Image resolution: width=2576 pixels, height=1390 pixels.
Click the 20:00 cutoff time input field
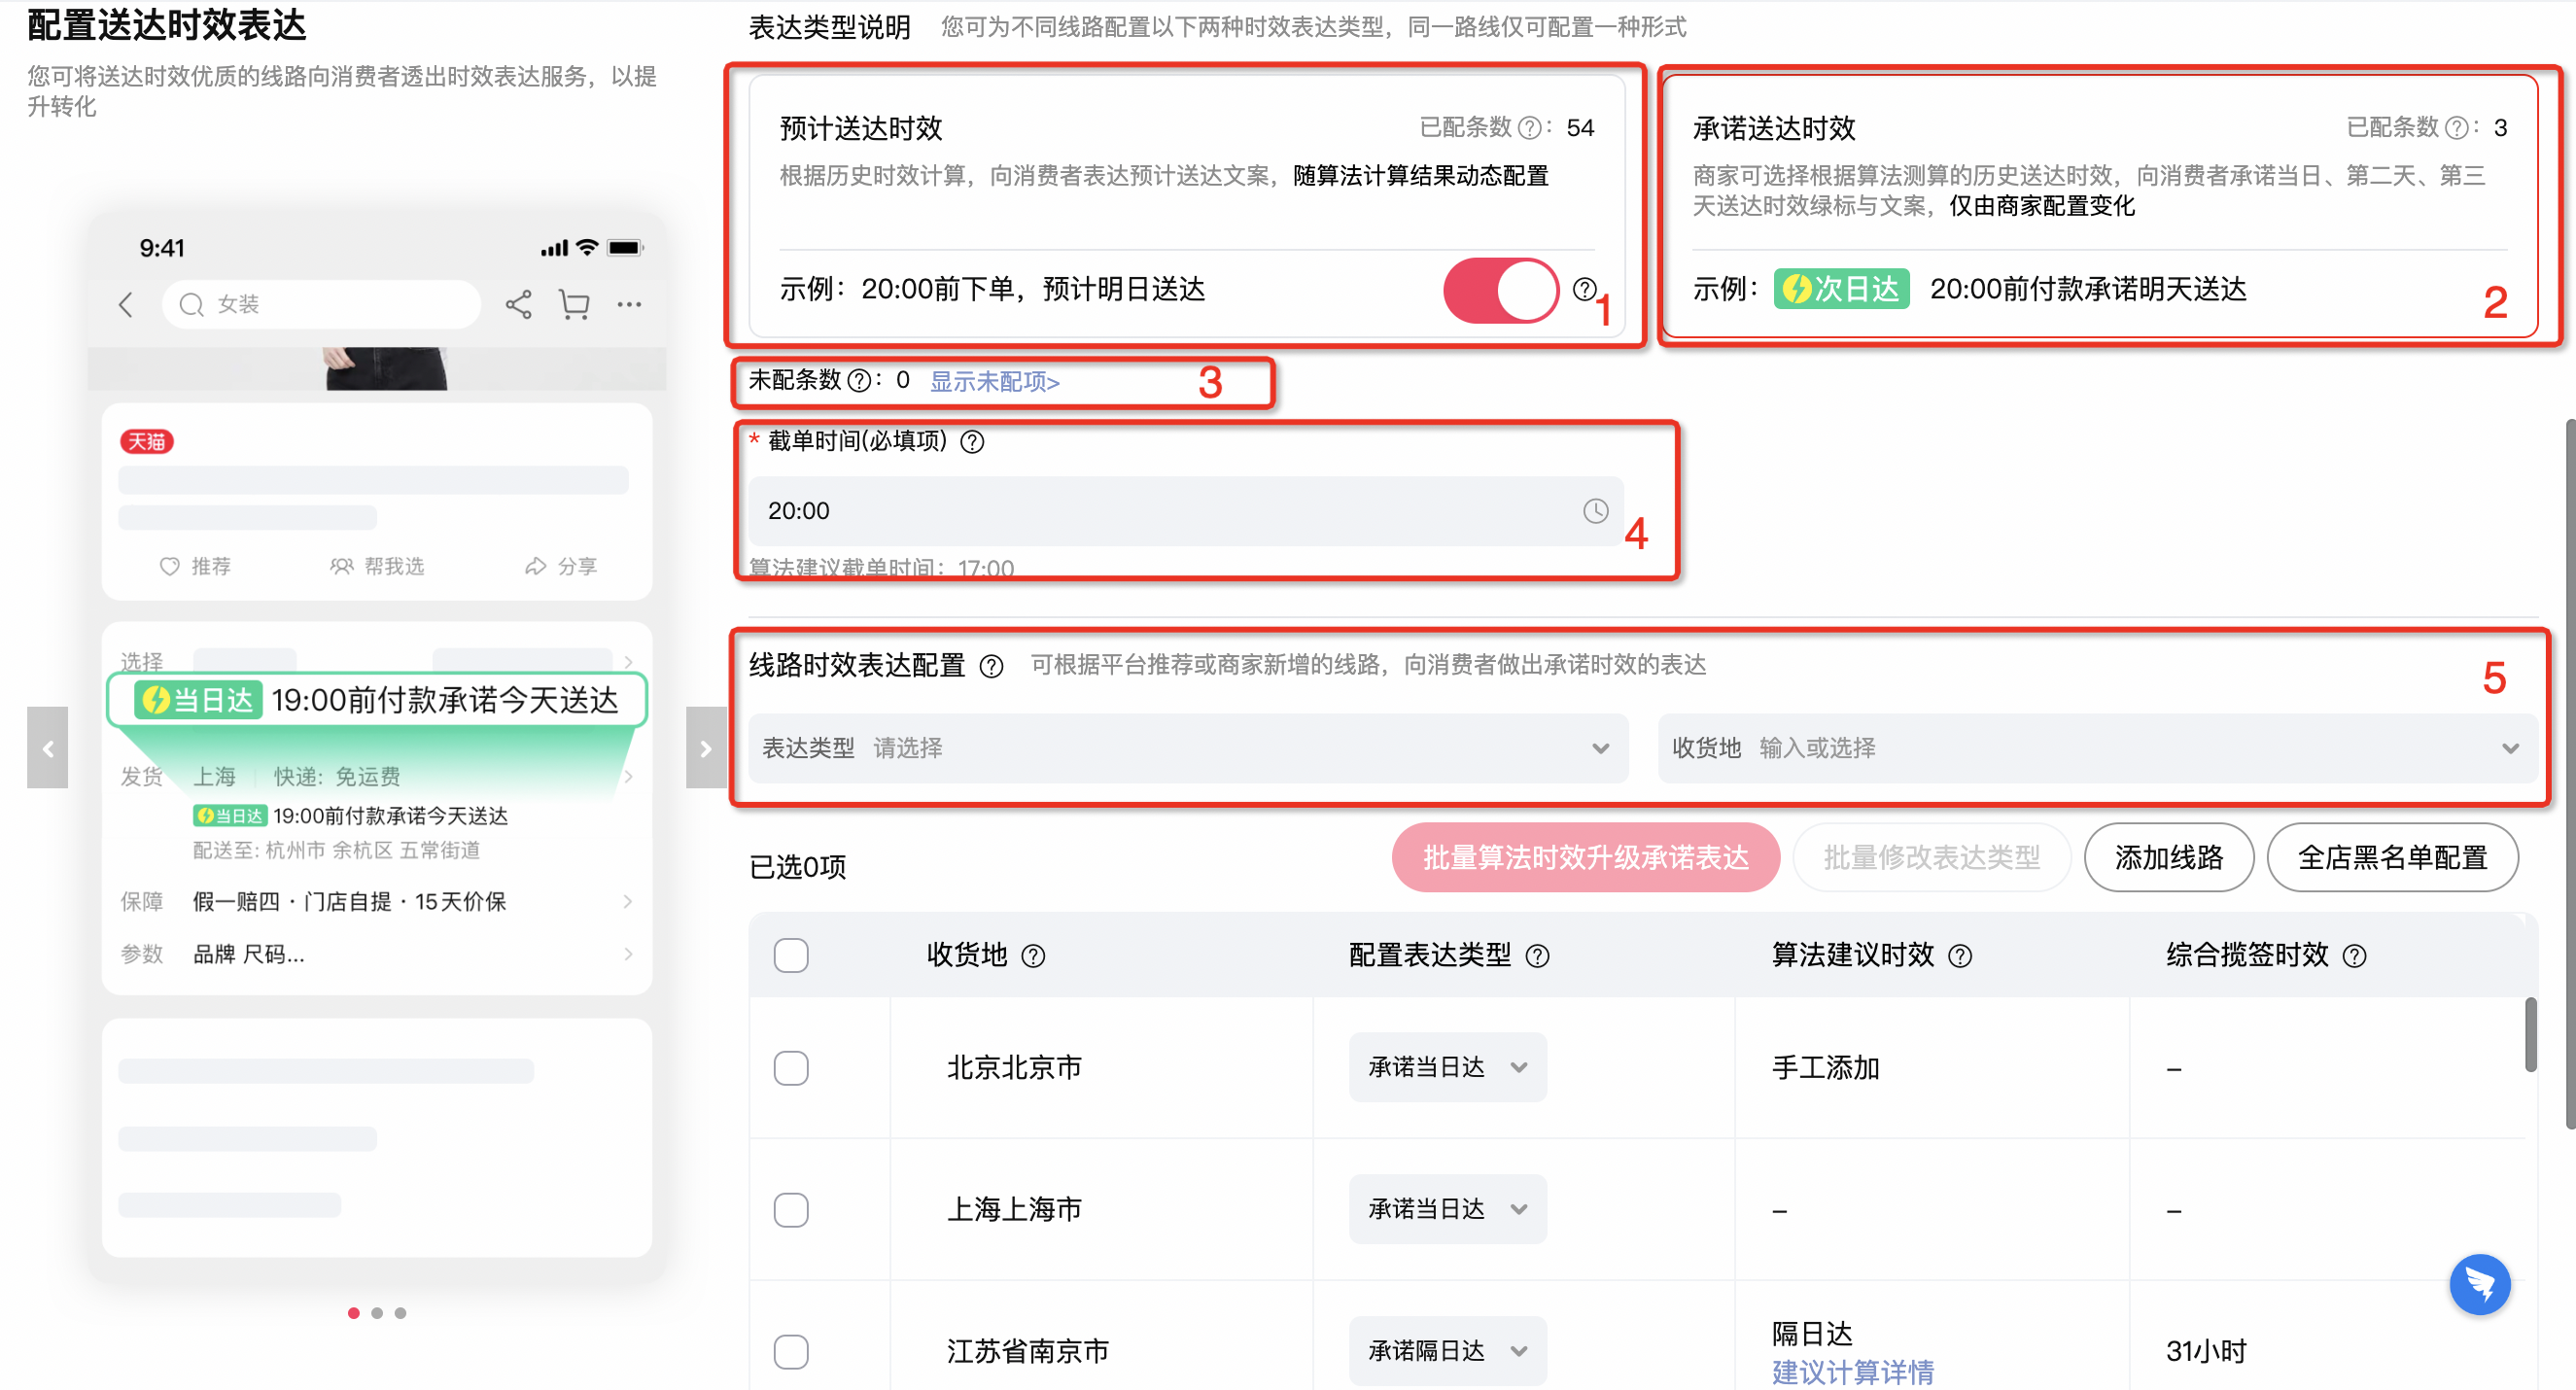click(1186, 511)
